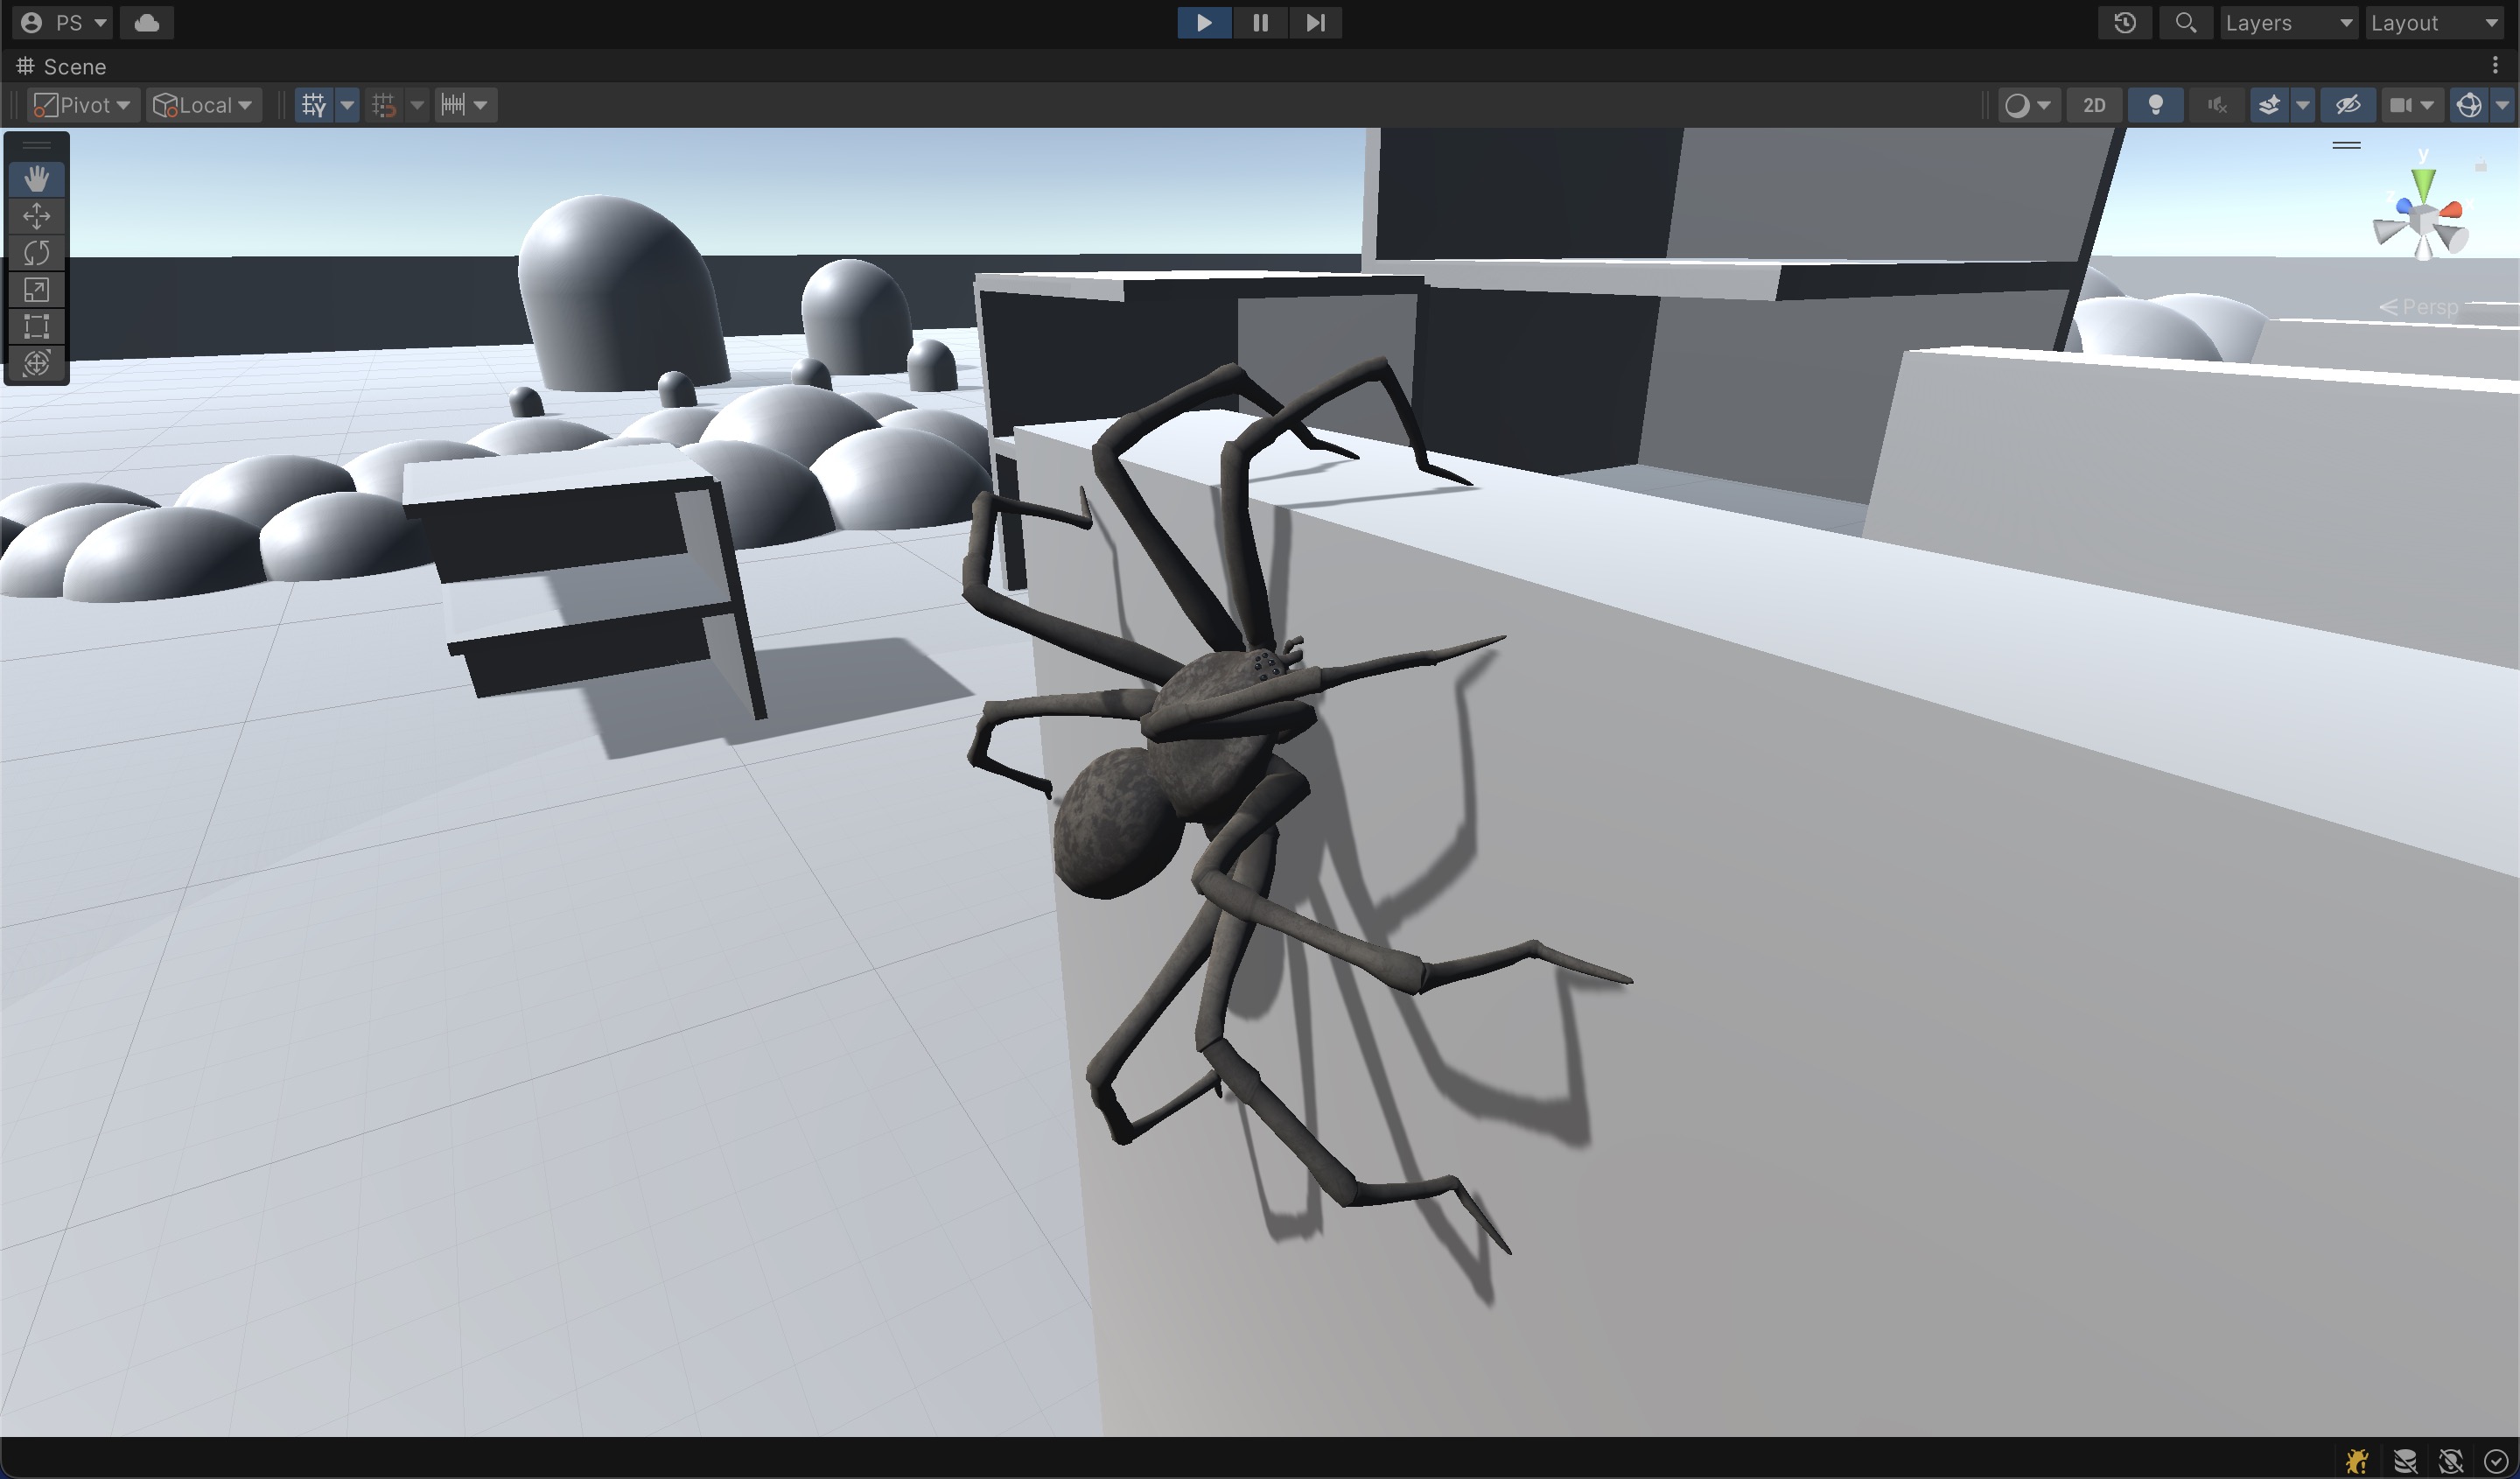
Task: Toggle 2D view mode
Action: (x=2094, y=105)
